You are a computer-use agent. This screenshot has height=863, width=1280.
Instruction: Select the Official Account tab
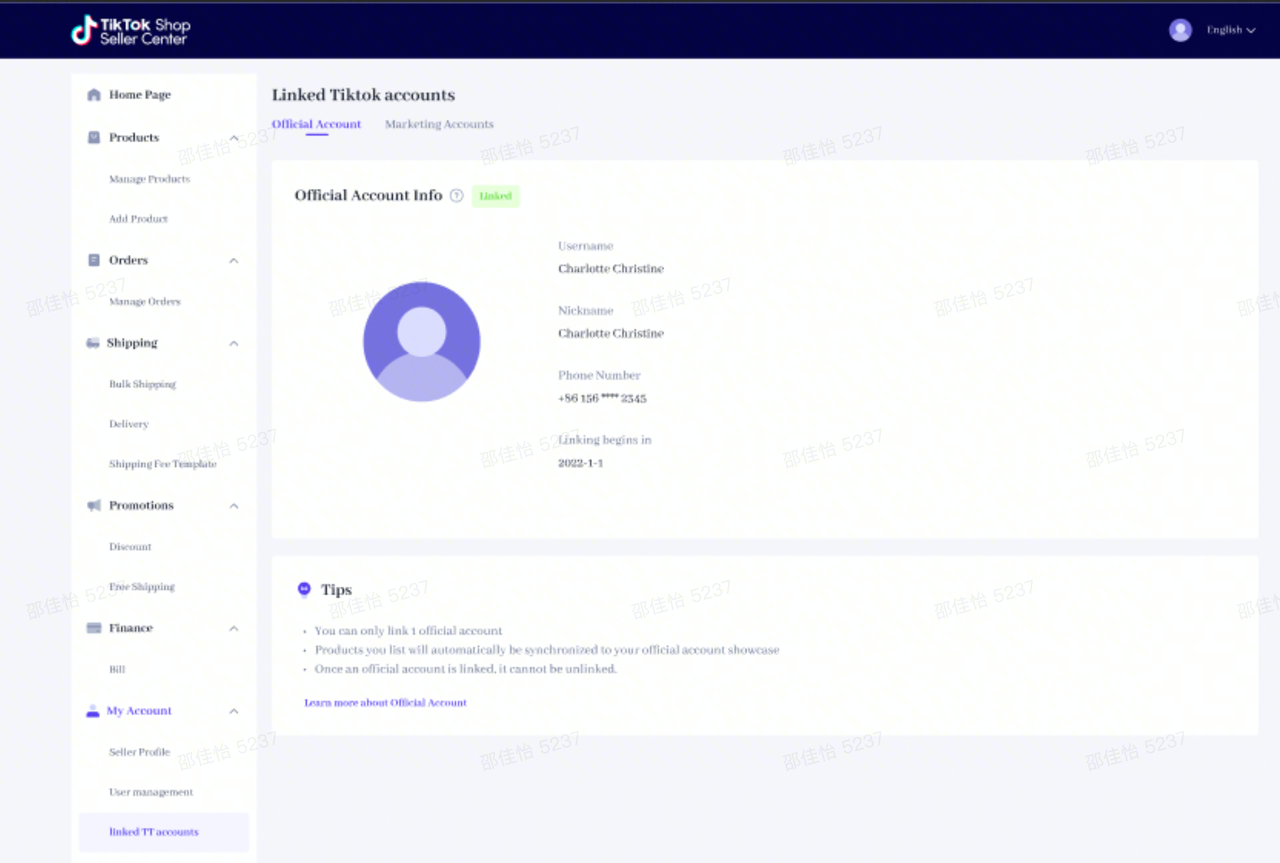tap(316, 124)
